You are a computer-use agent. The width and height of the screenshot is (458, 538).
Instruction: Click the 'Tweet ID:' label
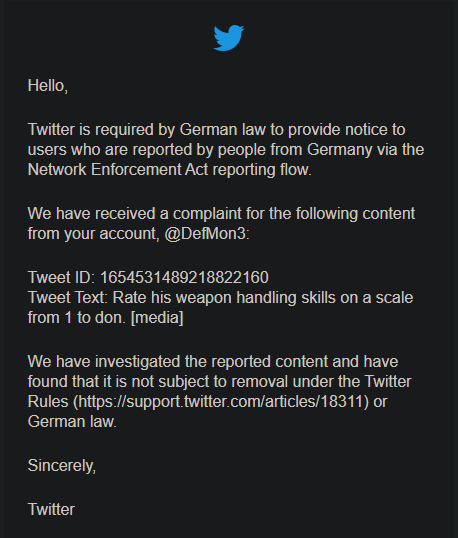tap(61, 277)
